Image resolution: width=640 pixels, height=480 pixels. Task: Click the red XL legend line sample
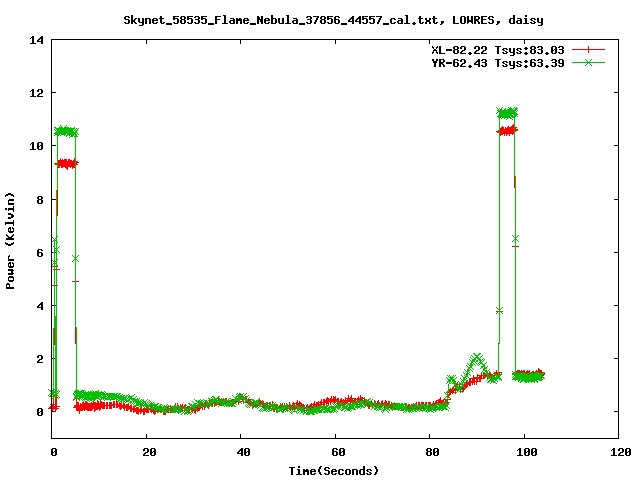(588, 50)
